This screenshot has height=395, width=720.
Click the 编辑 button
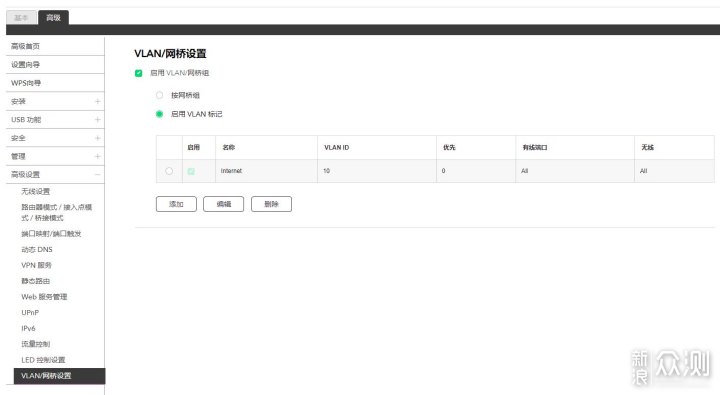coord(224,204)
